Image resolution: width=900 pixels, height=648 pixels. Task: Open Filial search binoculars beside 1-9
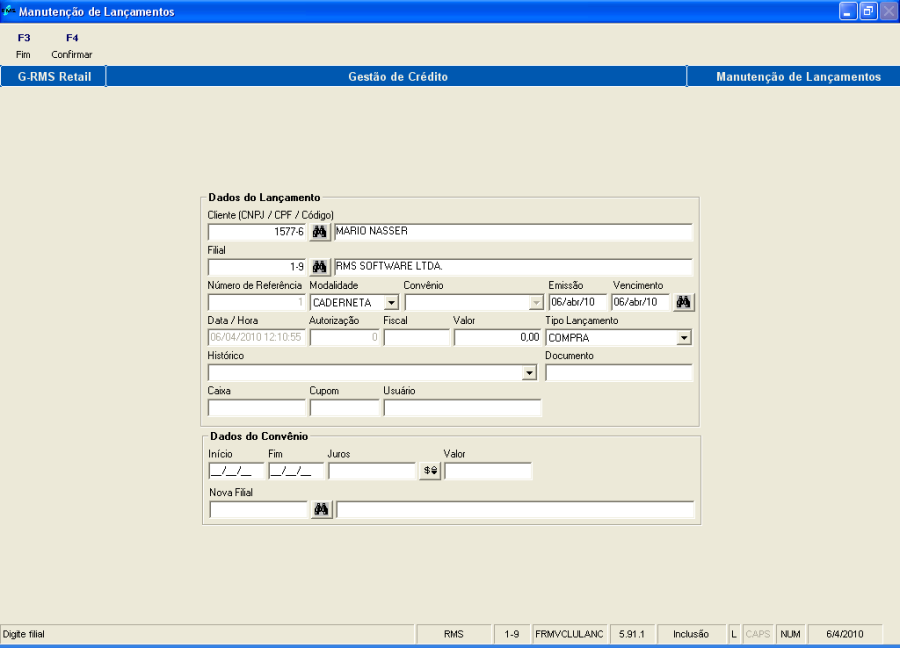pos(320,267)
